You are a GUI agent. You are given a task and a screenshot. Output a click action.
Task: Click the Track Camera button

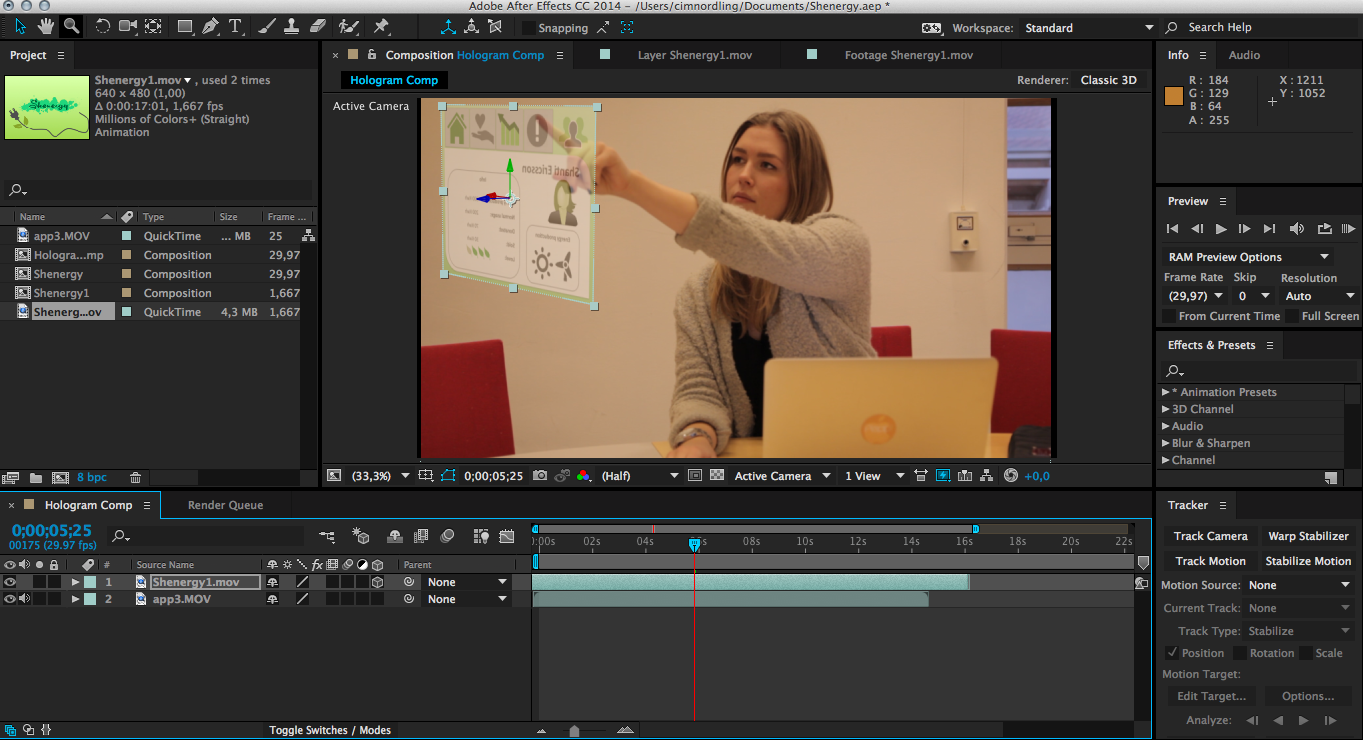pos(1210,536)
